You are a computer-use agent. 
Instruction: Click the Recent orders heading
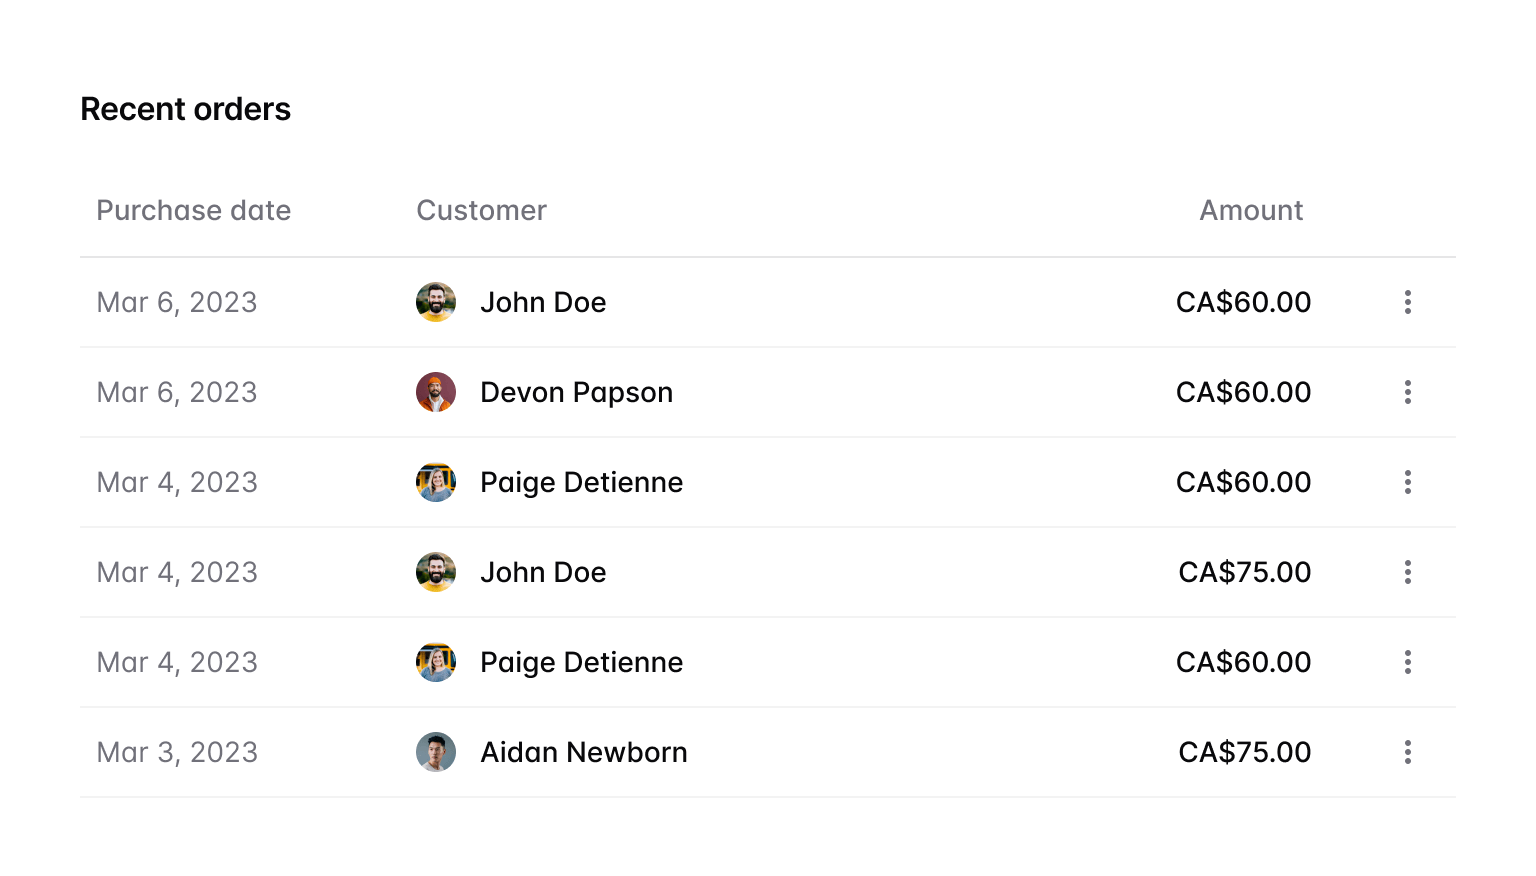coord(185,109)
